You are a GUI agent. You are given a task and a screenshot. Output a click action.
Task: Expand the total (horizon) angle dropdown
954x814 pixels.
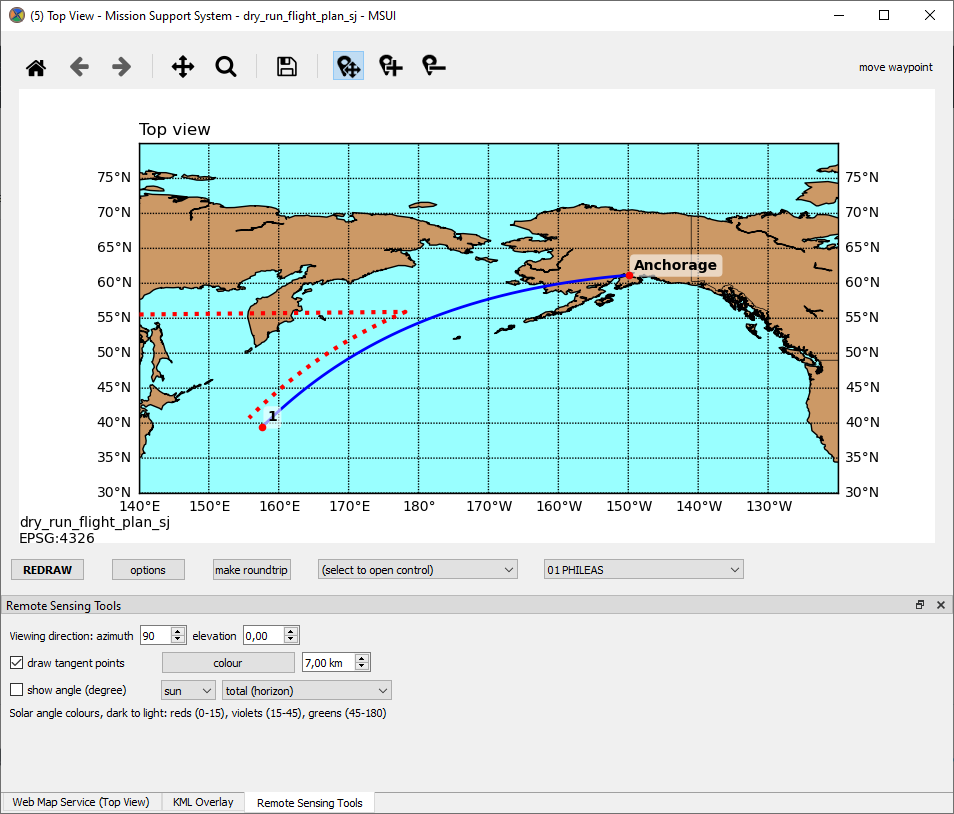305,690
